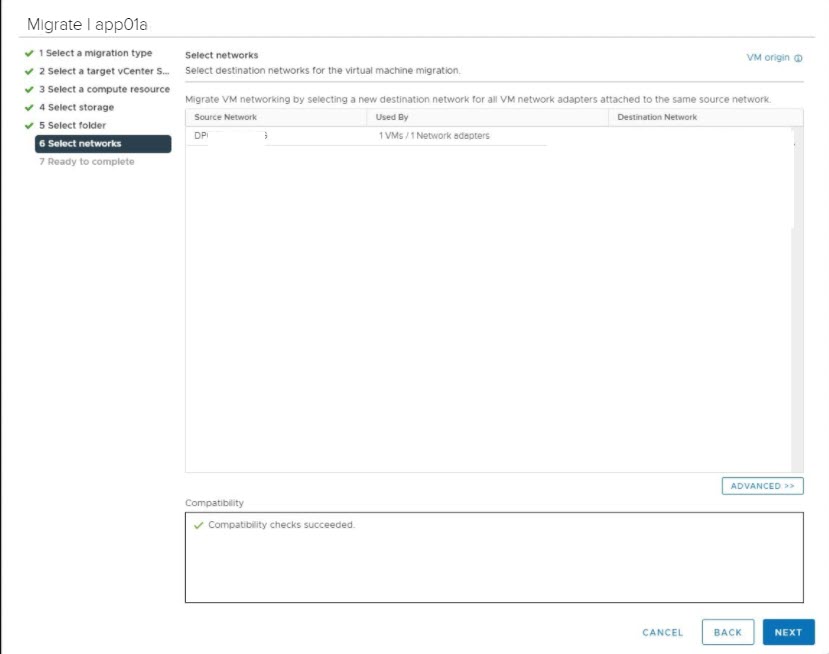Click the VM origin info icon
Image resolution: width=829 pixels, height=654 pixels.
tap(799, 58)
